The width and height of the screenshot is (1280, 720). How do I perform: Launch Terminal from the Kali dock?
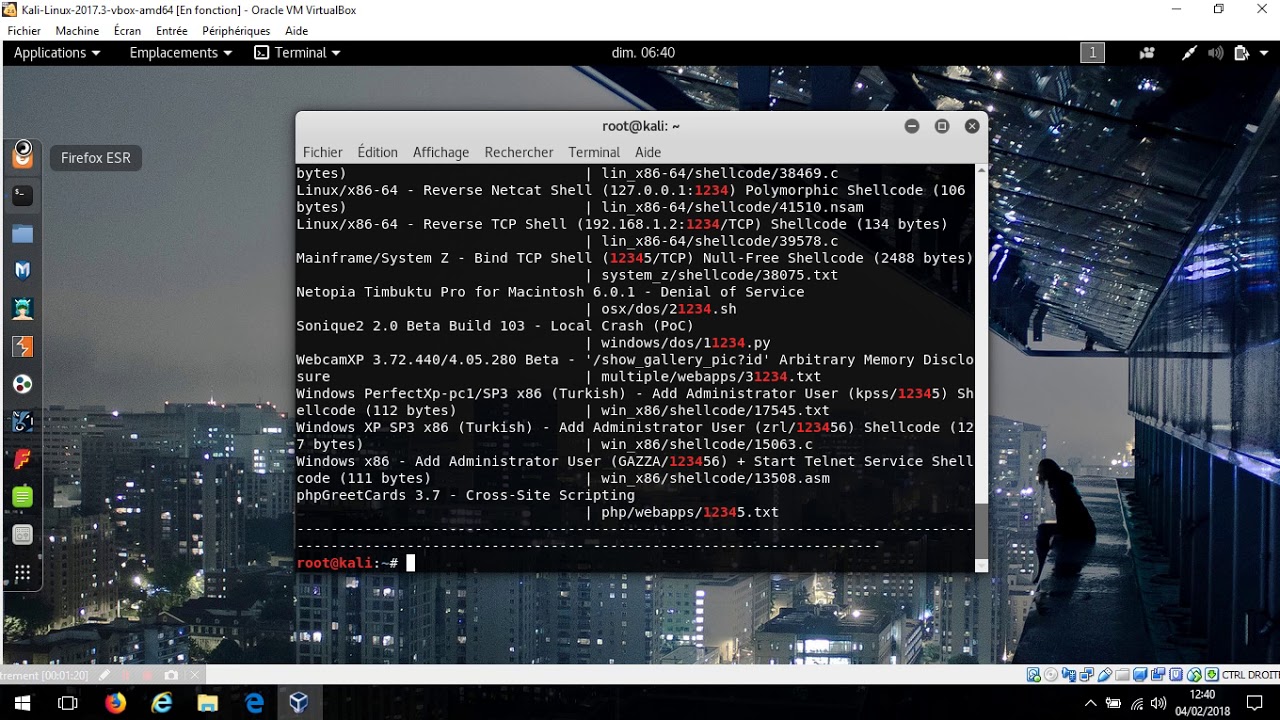pos(22,196)
